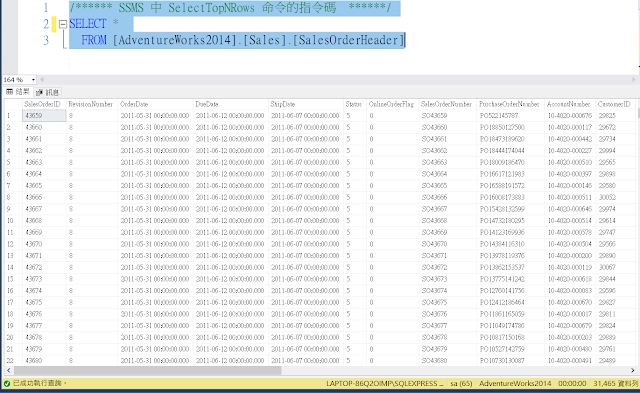Select the DueDate column header
The image size is (640, 393).
point(231,104)
